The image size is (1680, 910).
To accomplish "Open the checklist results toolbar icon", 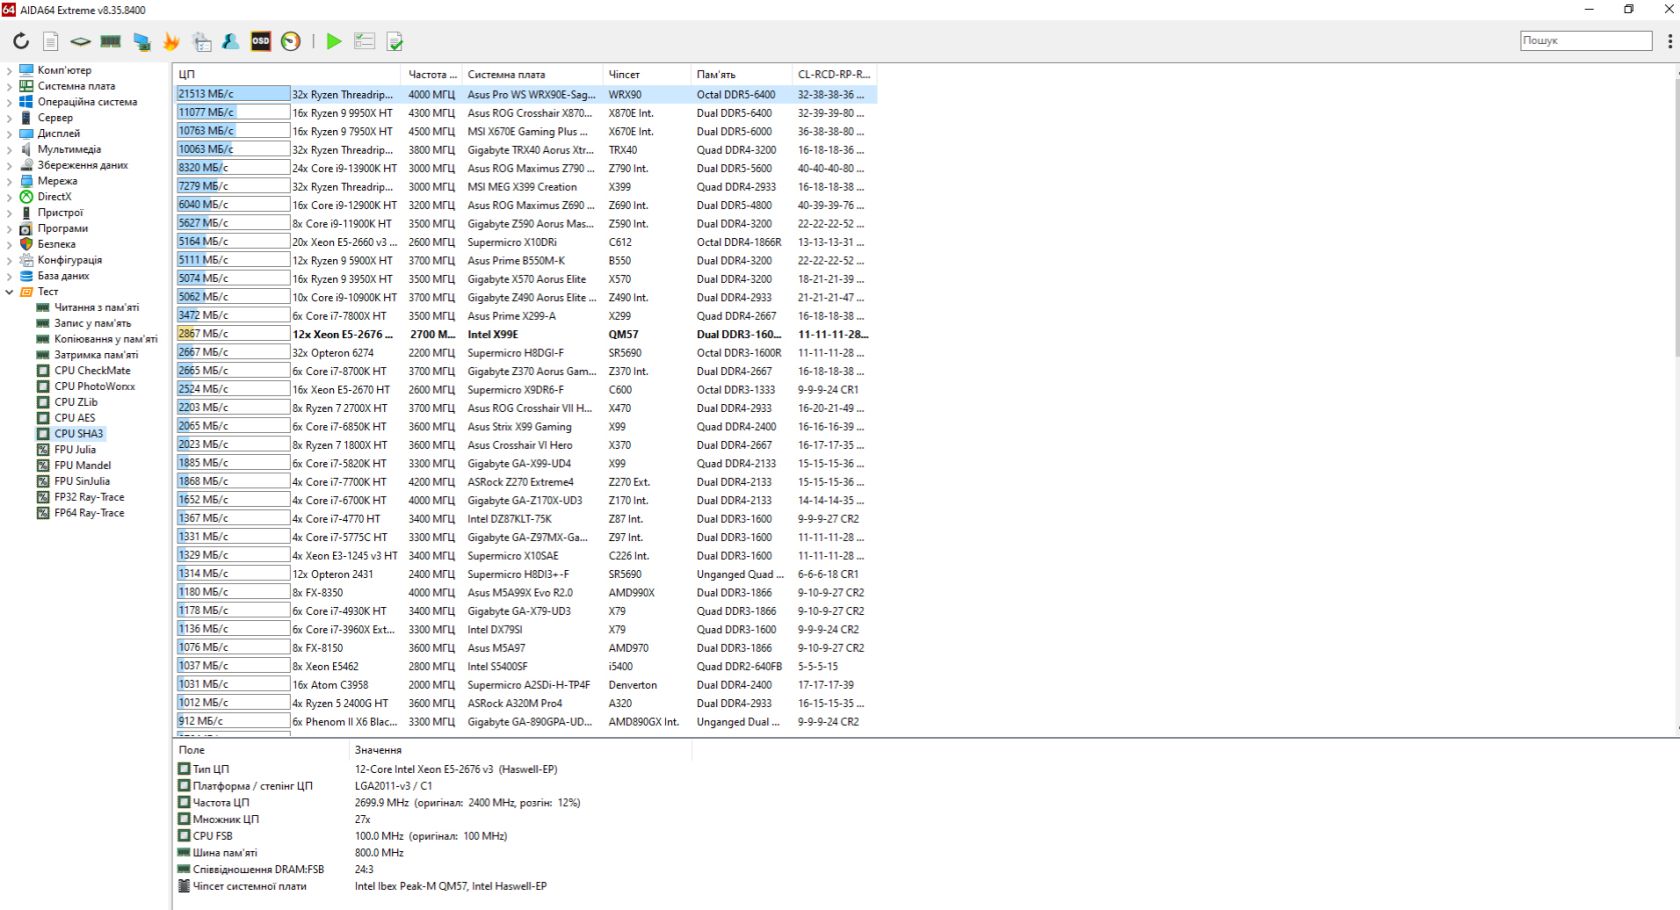I will click(365, 41).
